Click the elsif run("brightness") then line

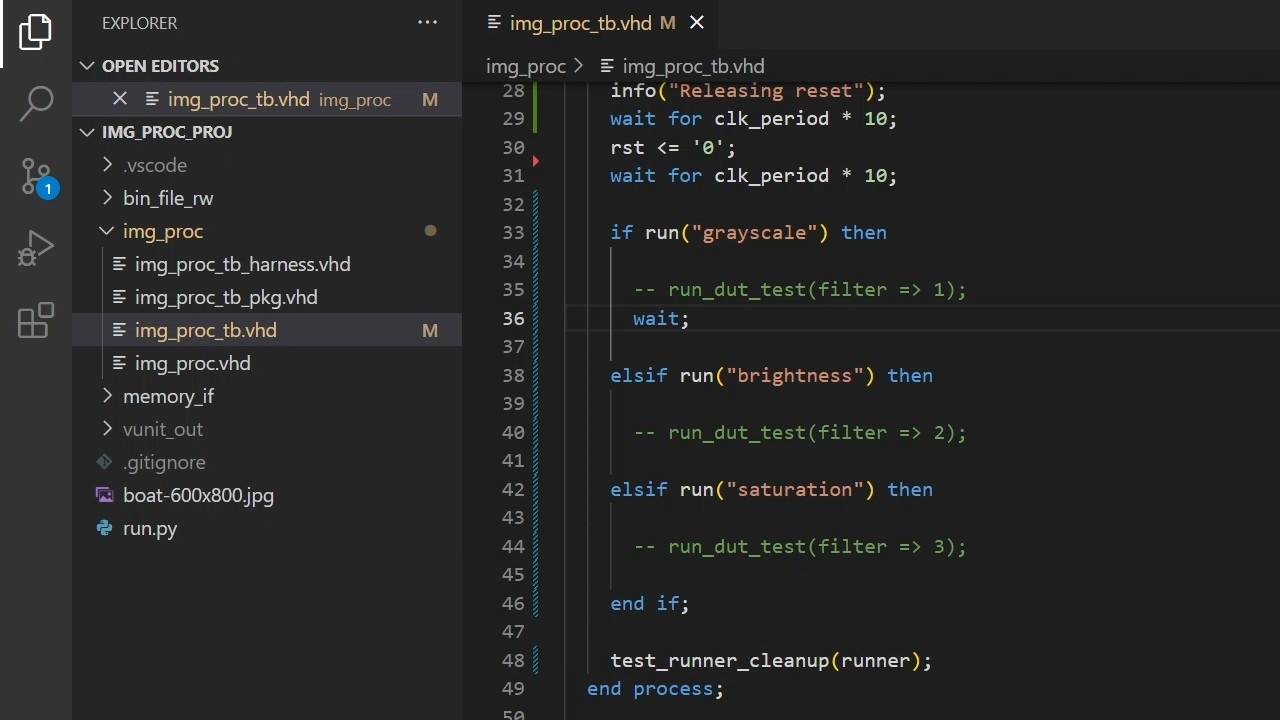click(771, 376)
